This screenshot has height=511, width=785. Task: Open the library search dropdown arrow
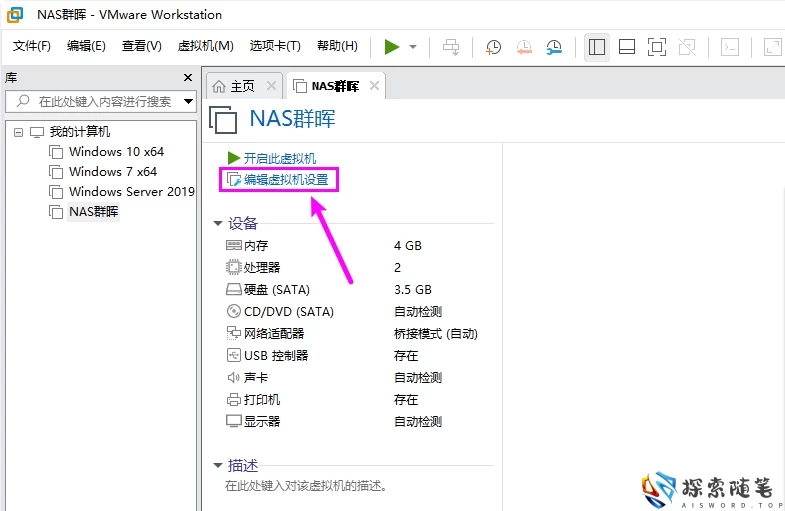[189, 102]
